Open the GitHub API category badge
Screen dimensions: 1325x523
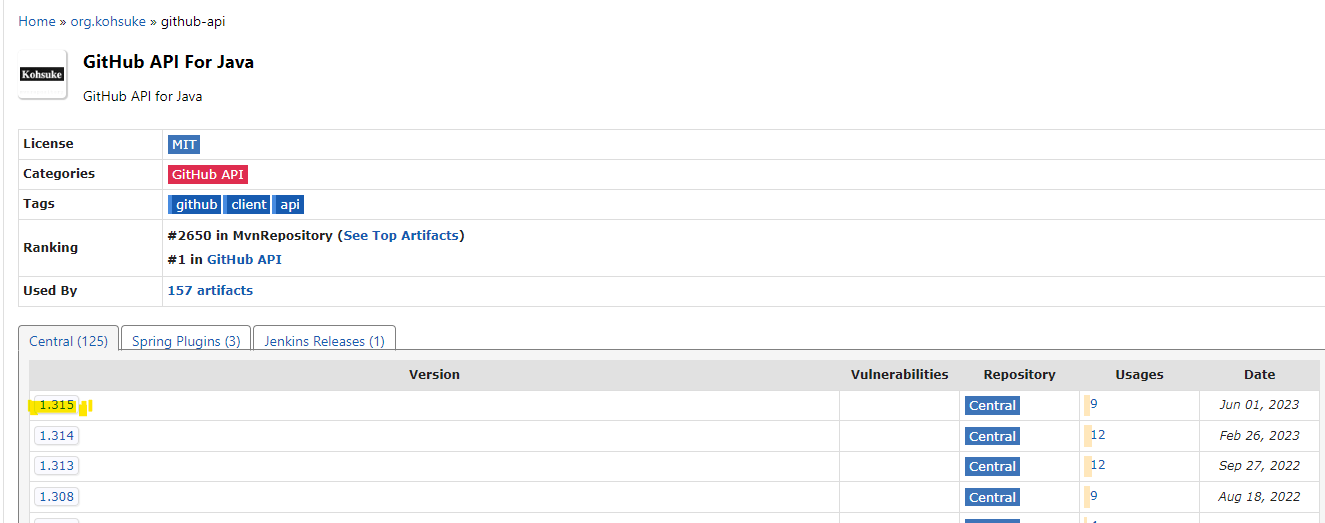(x=207, y=174)
